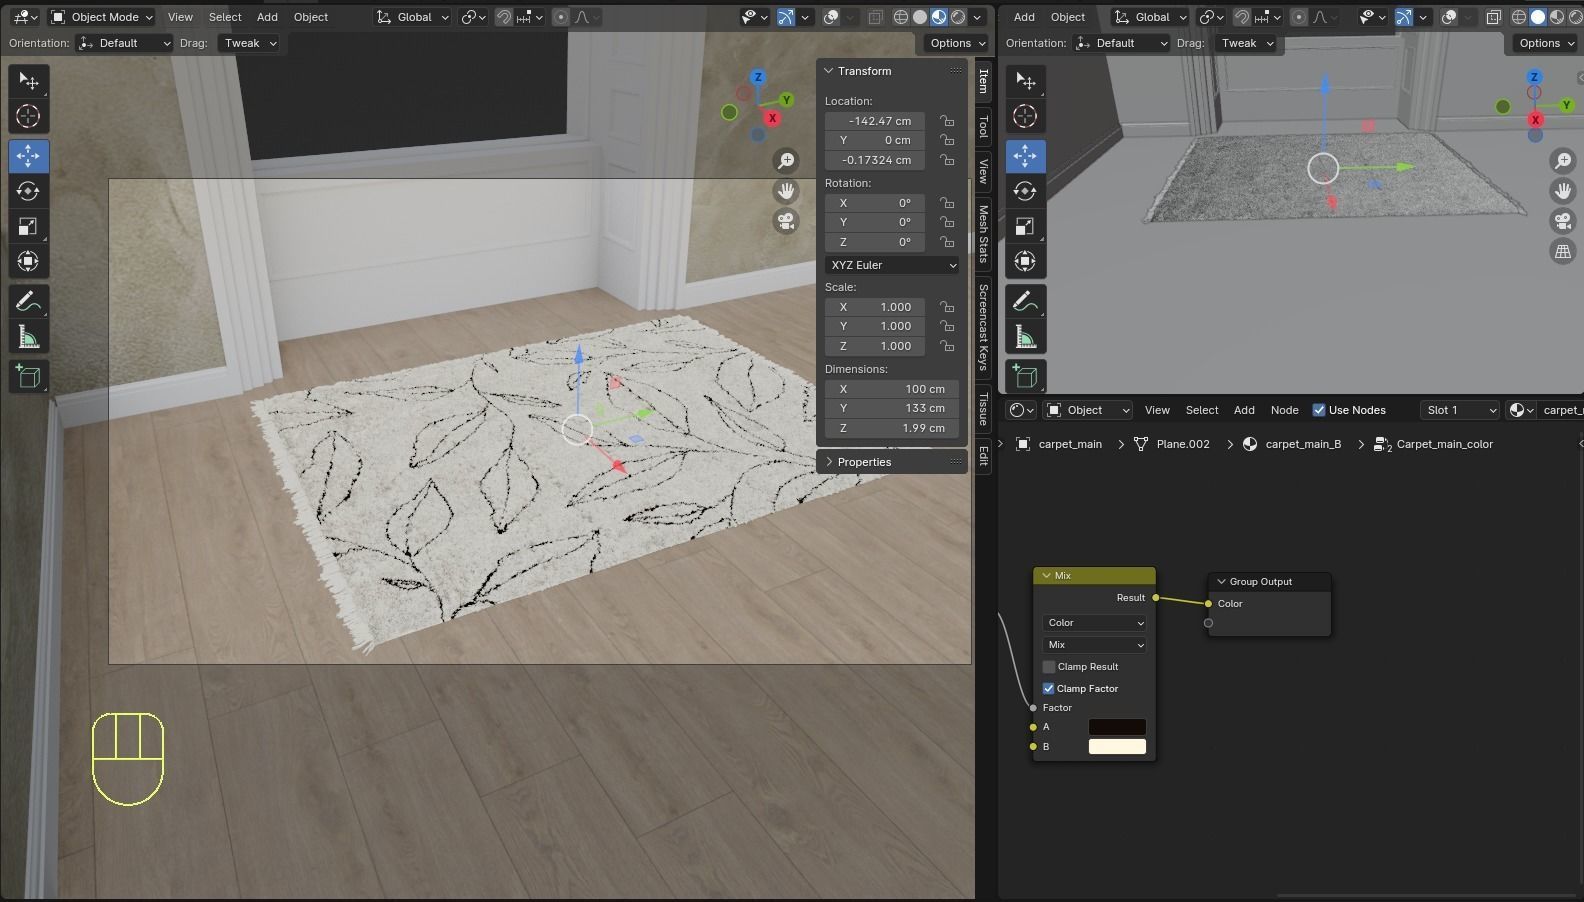Open right viewport Options popover

click(1546, 43)
